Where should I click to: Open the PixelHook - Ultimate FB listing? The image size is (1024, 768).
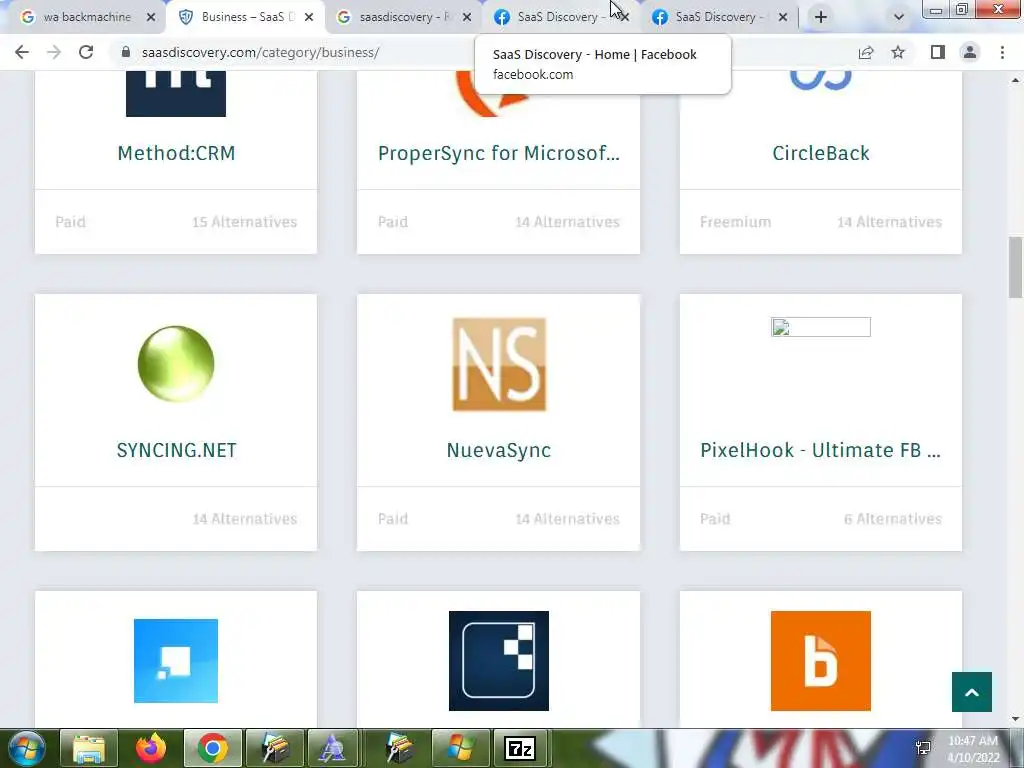(820, 450)
